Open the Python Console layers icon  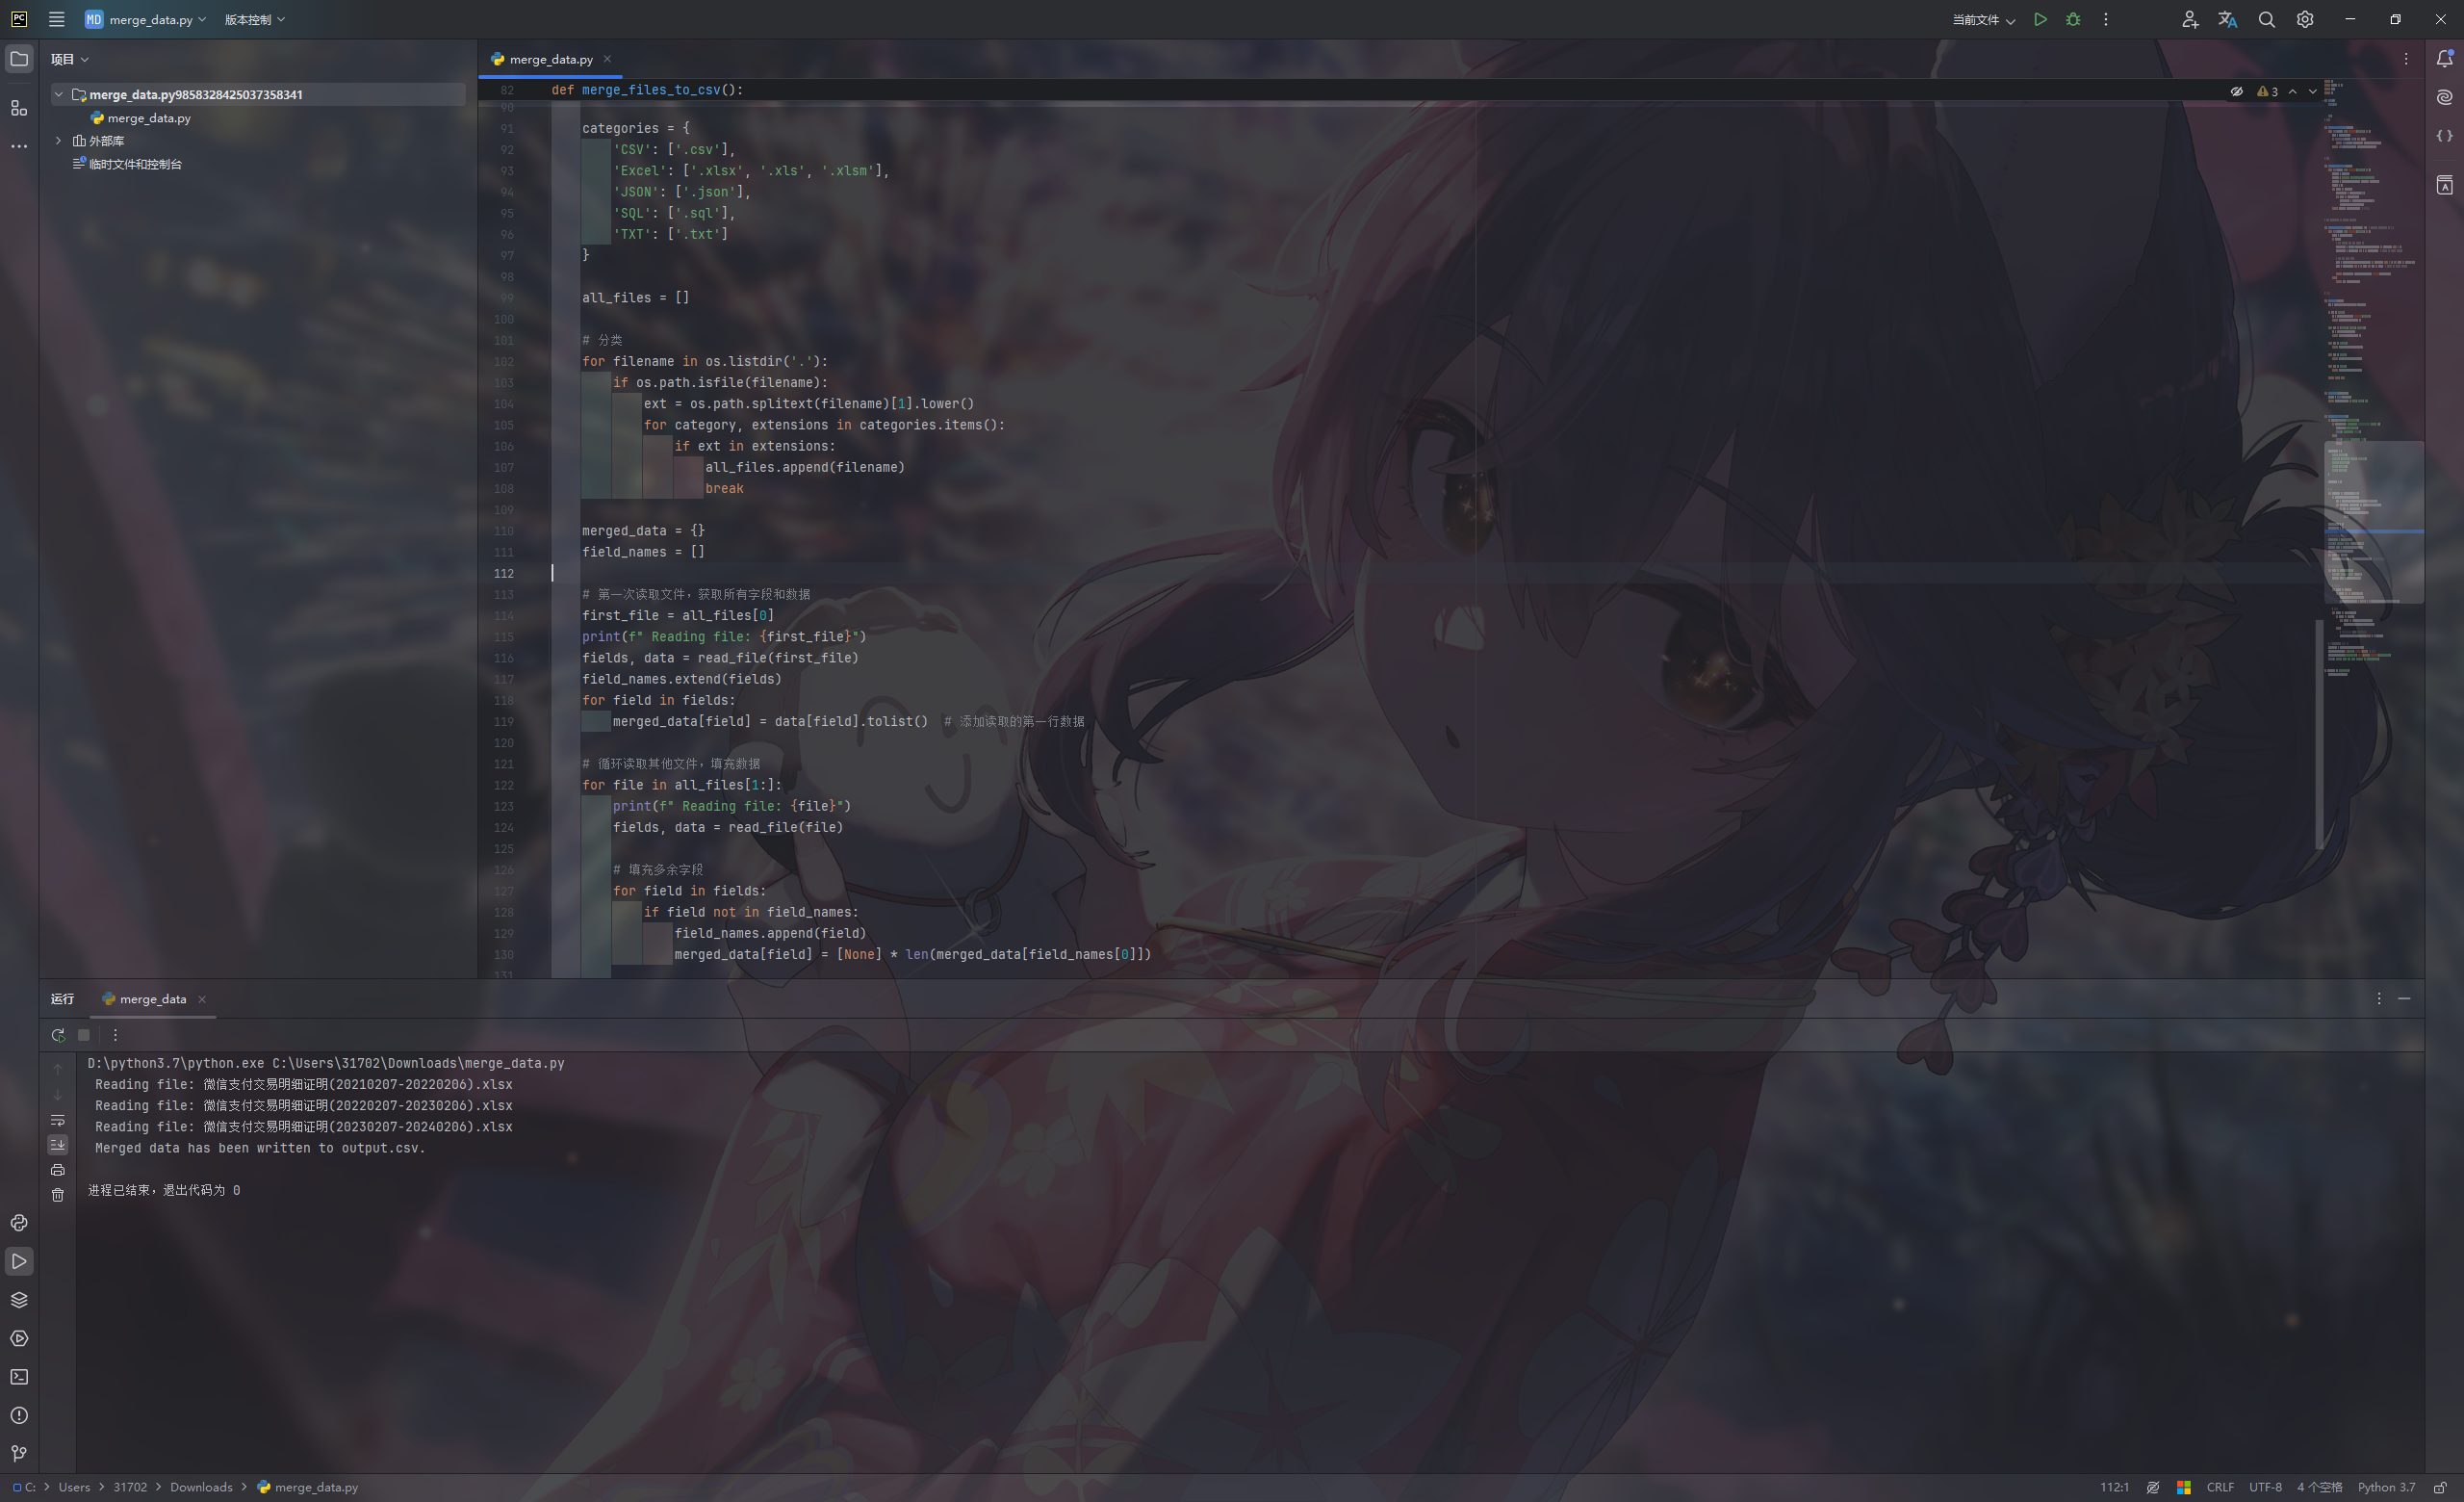pos(19,1299)
